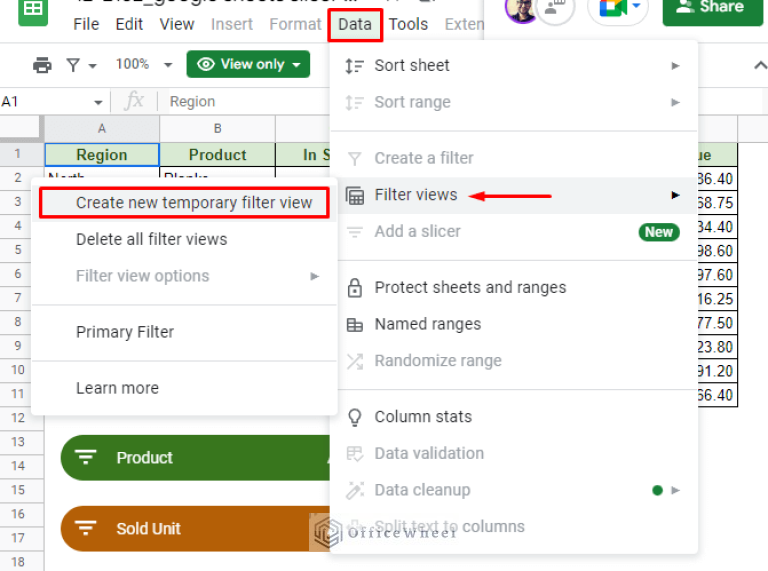
Task: Click the Column stats lightbulb icon
Action: tap(354, 417)
